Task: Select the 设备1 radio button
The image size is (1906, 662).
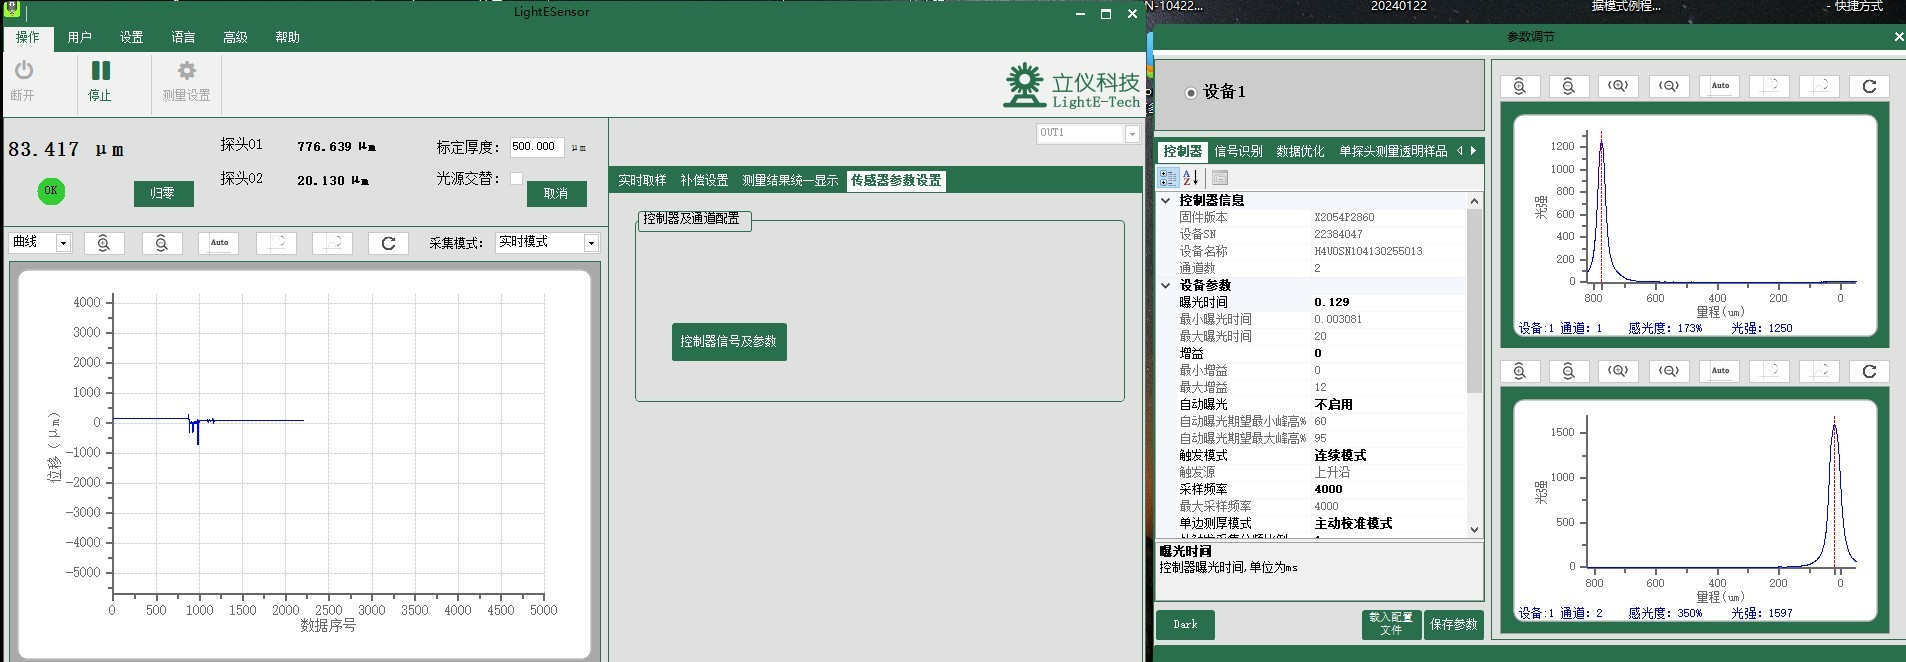Action: pyautogui.click(x=1190, y=93)
